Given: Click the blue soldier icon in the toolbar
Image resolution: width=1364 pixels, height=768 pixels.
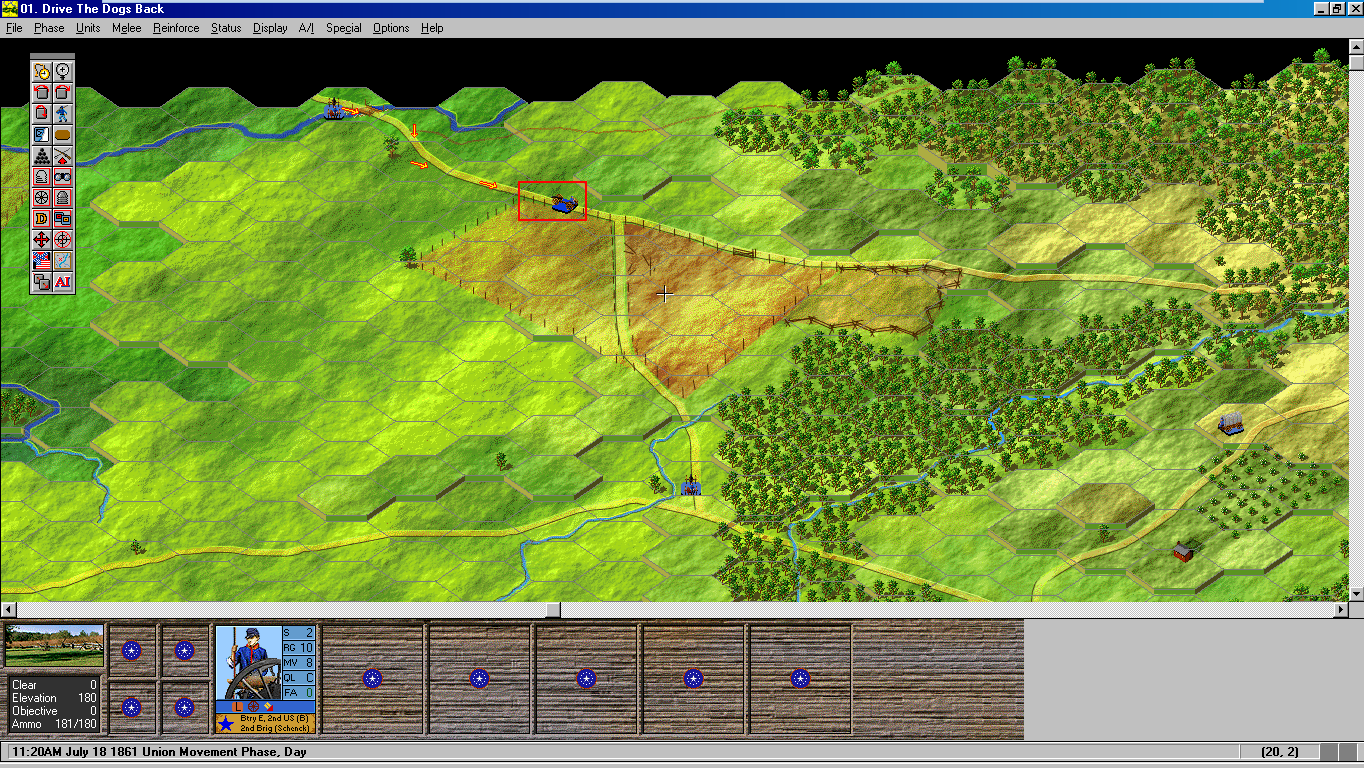Looking at the screenshot, I should click(63, 113).
